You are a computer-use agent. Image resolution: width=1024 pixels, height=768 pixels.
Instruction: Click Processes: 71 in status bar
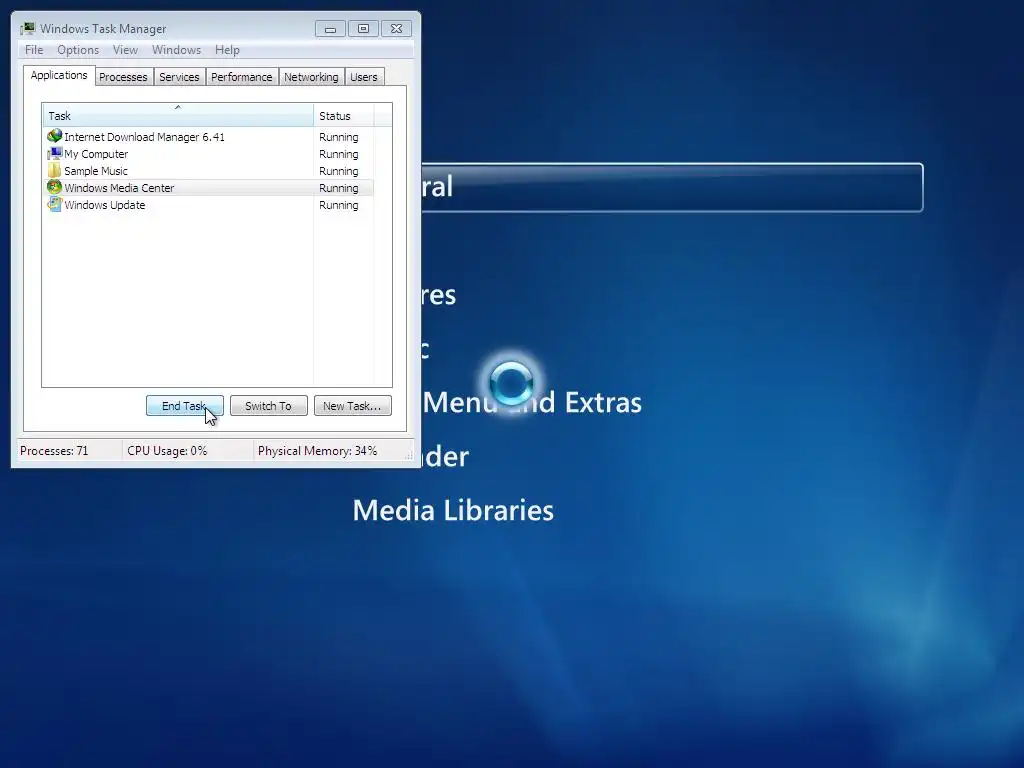[x=54, y=451]
